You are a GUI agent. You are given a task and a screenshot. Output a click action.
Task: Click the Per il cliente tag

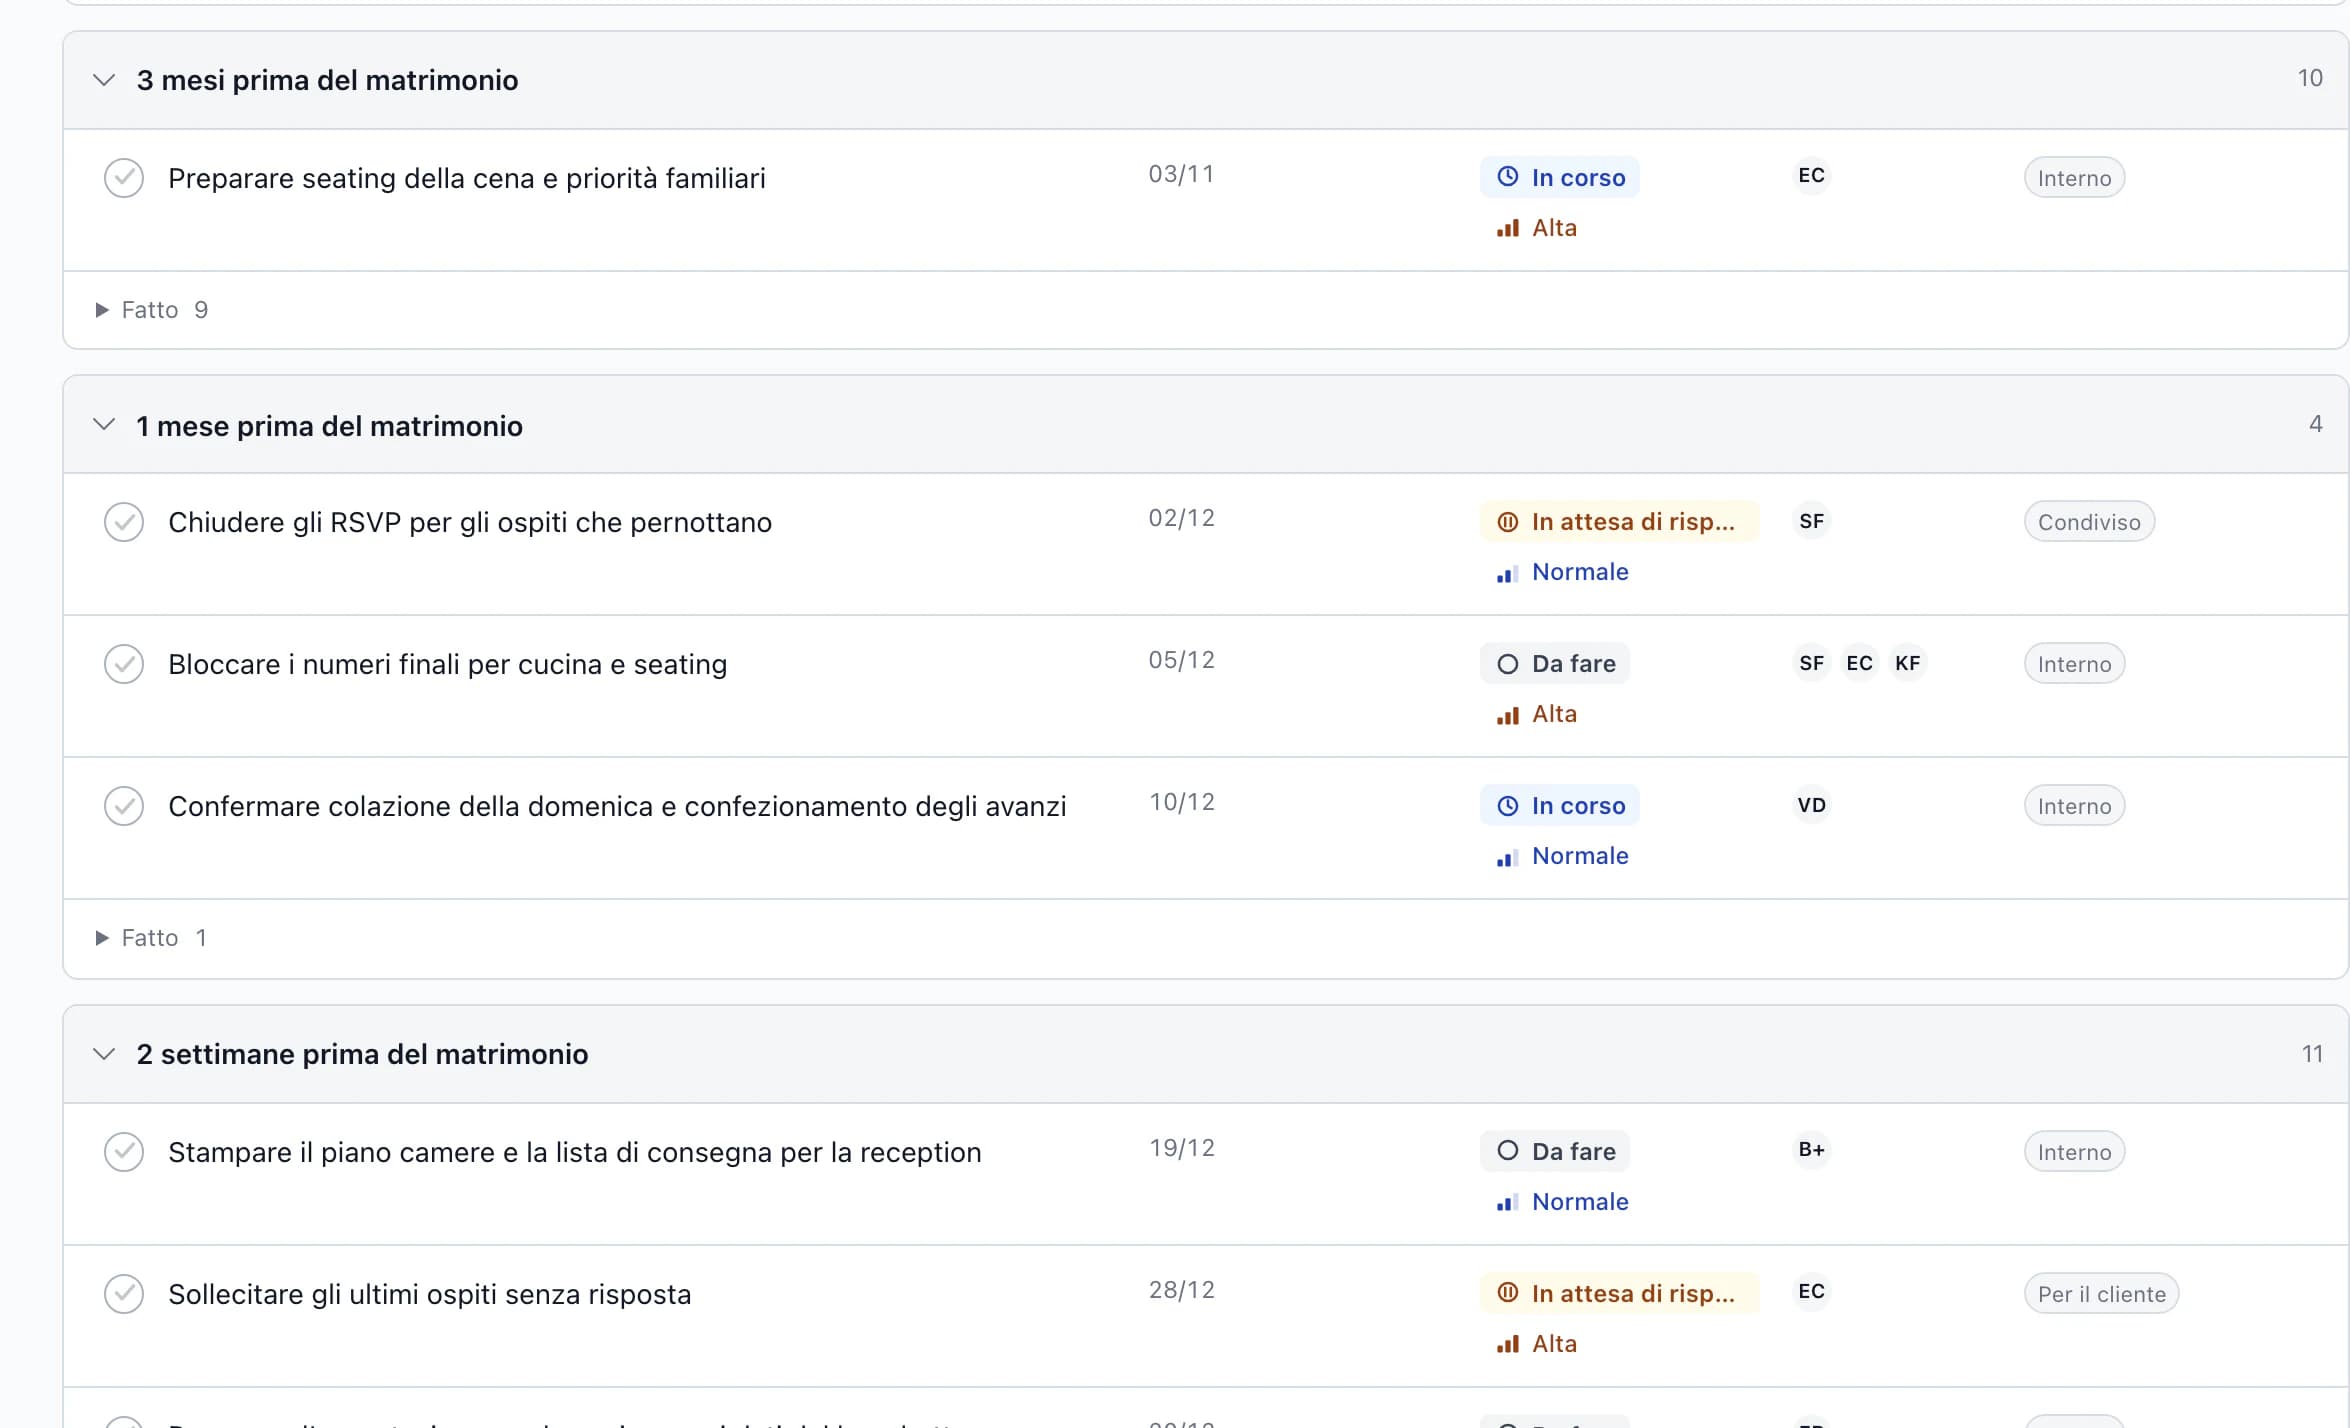pyautogui.click(x=2101, y=1294)
